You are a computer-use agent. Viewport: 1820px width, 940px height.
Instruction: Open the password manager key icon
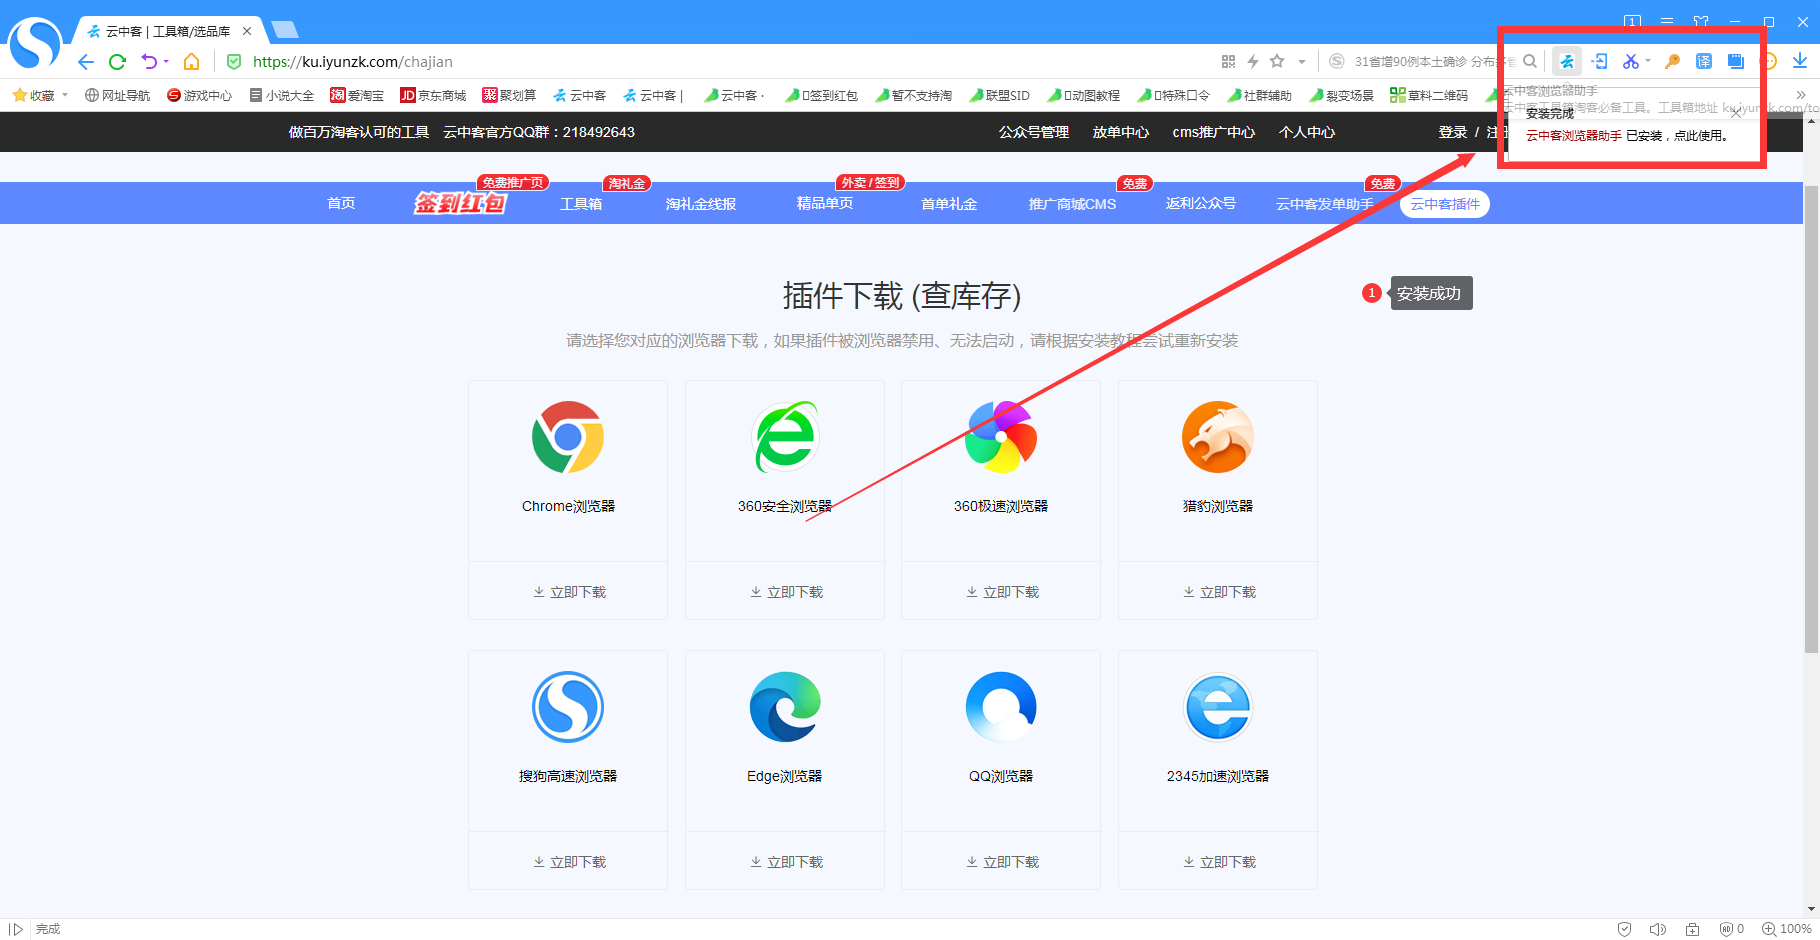1672,61
